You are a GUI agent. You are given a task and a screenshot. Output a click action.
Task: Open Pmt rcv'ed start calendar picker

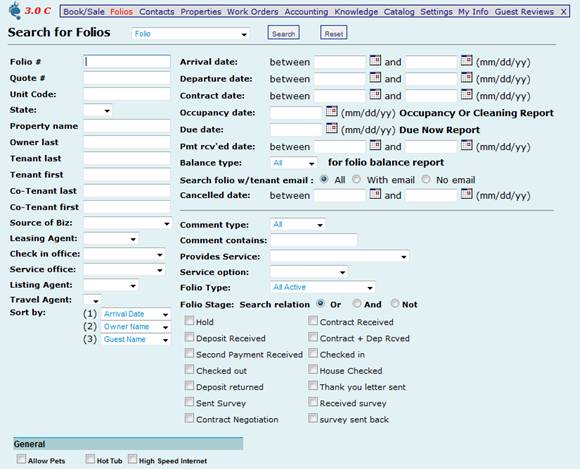375,145
